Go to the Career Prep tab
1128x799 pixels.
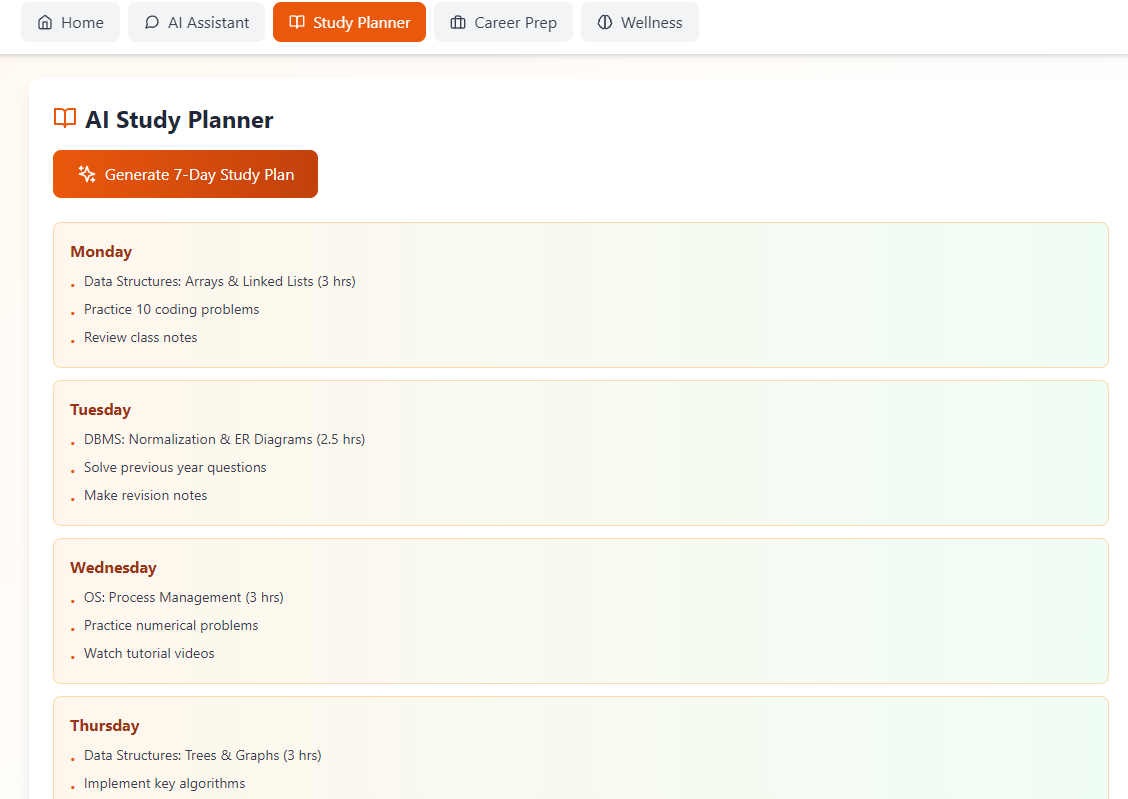(504, 22)
